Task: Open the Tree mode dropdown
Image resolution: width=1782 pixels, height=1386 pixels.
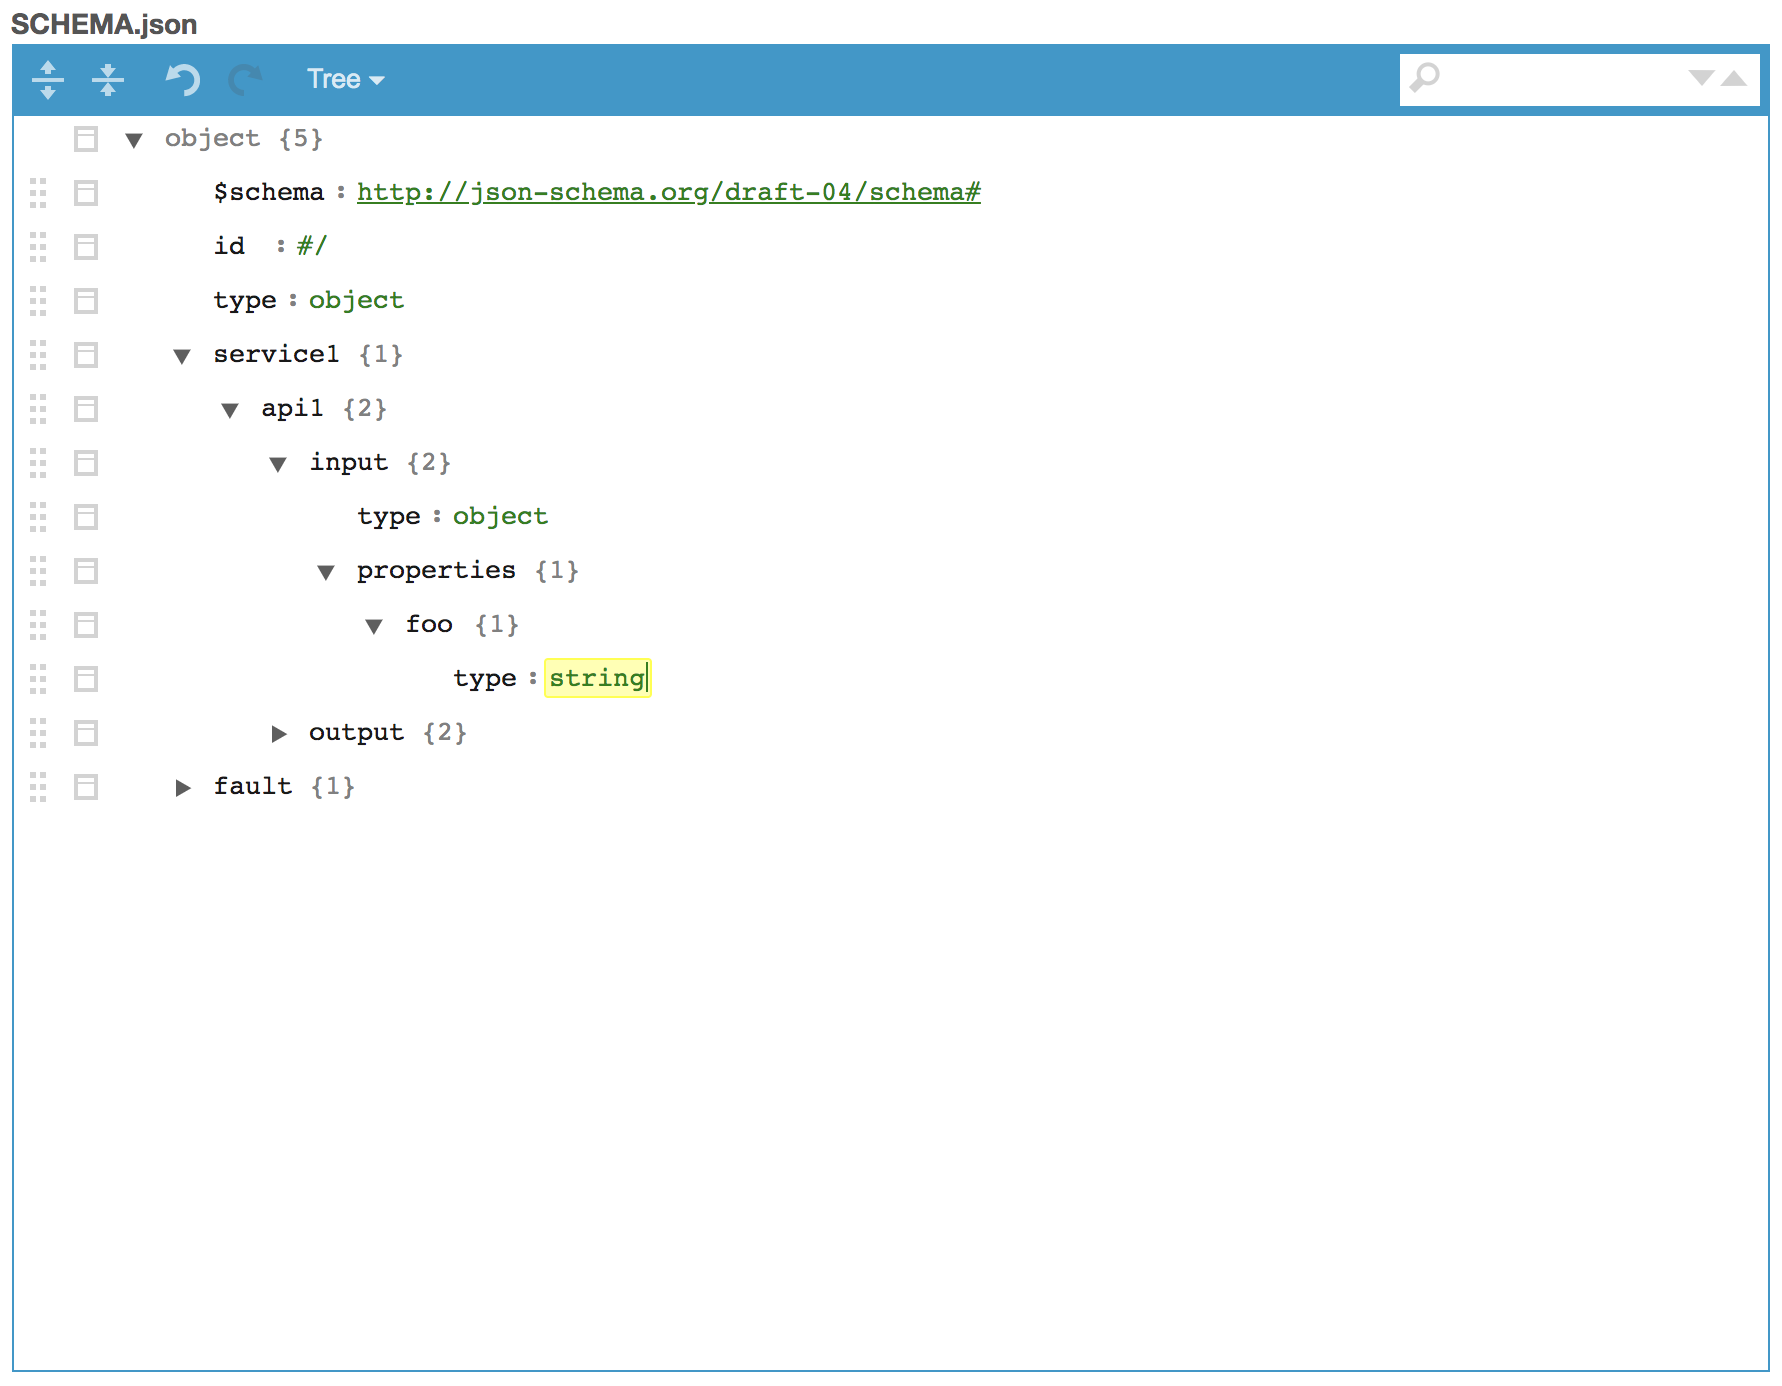Action: click(345, 79)
